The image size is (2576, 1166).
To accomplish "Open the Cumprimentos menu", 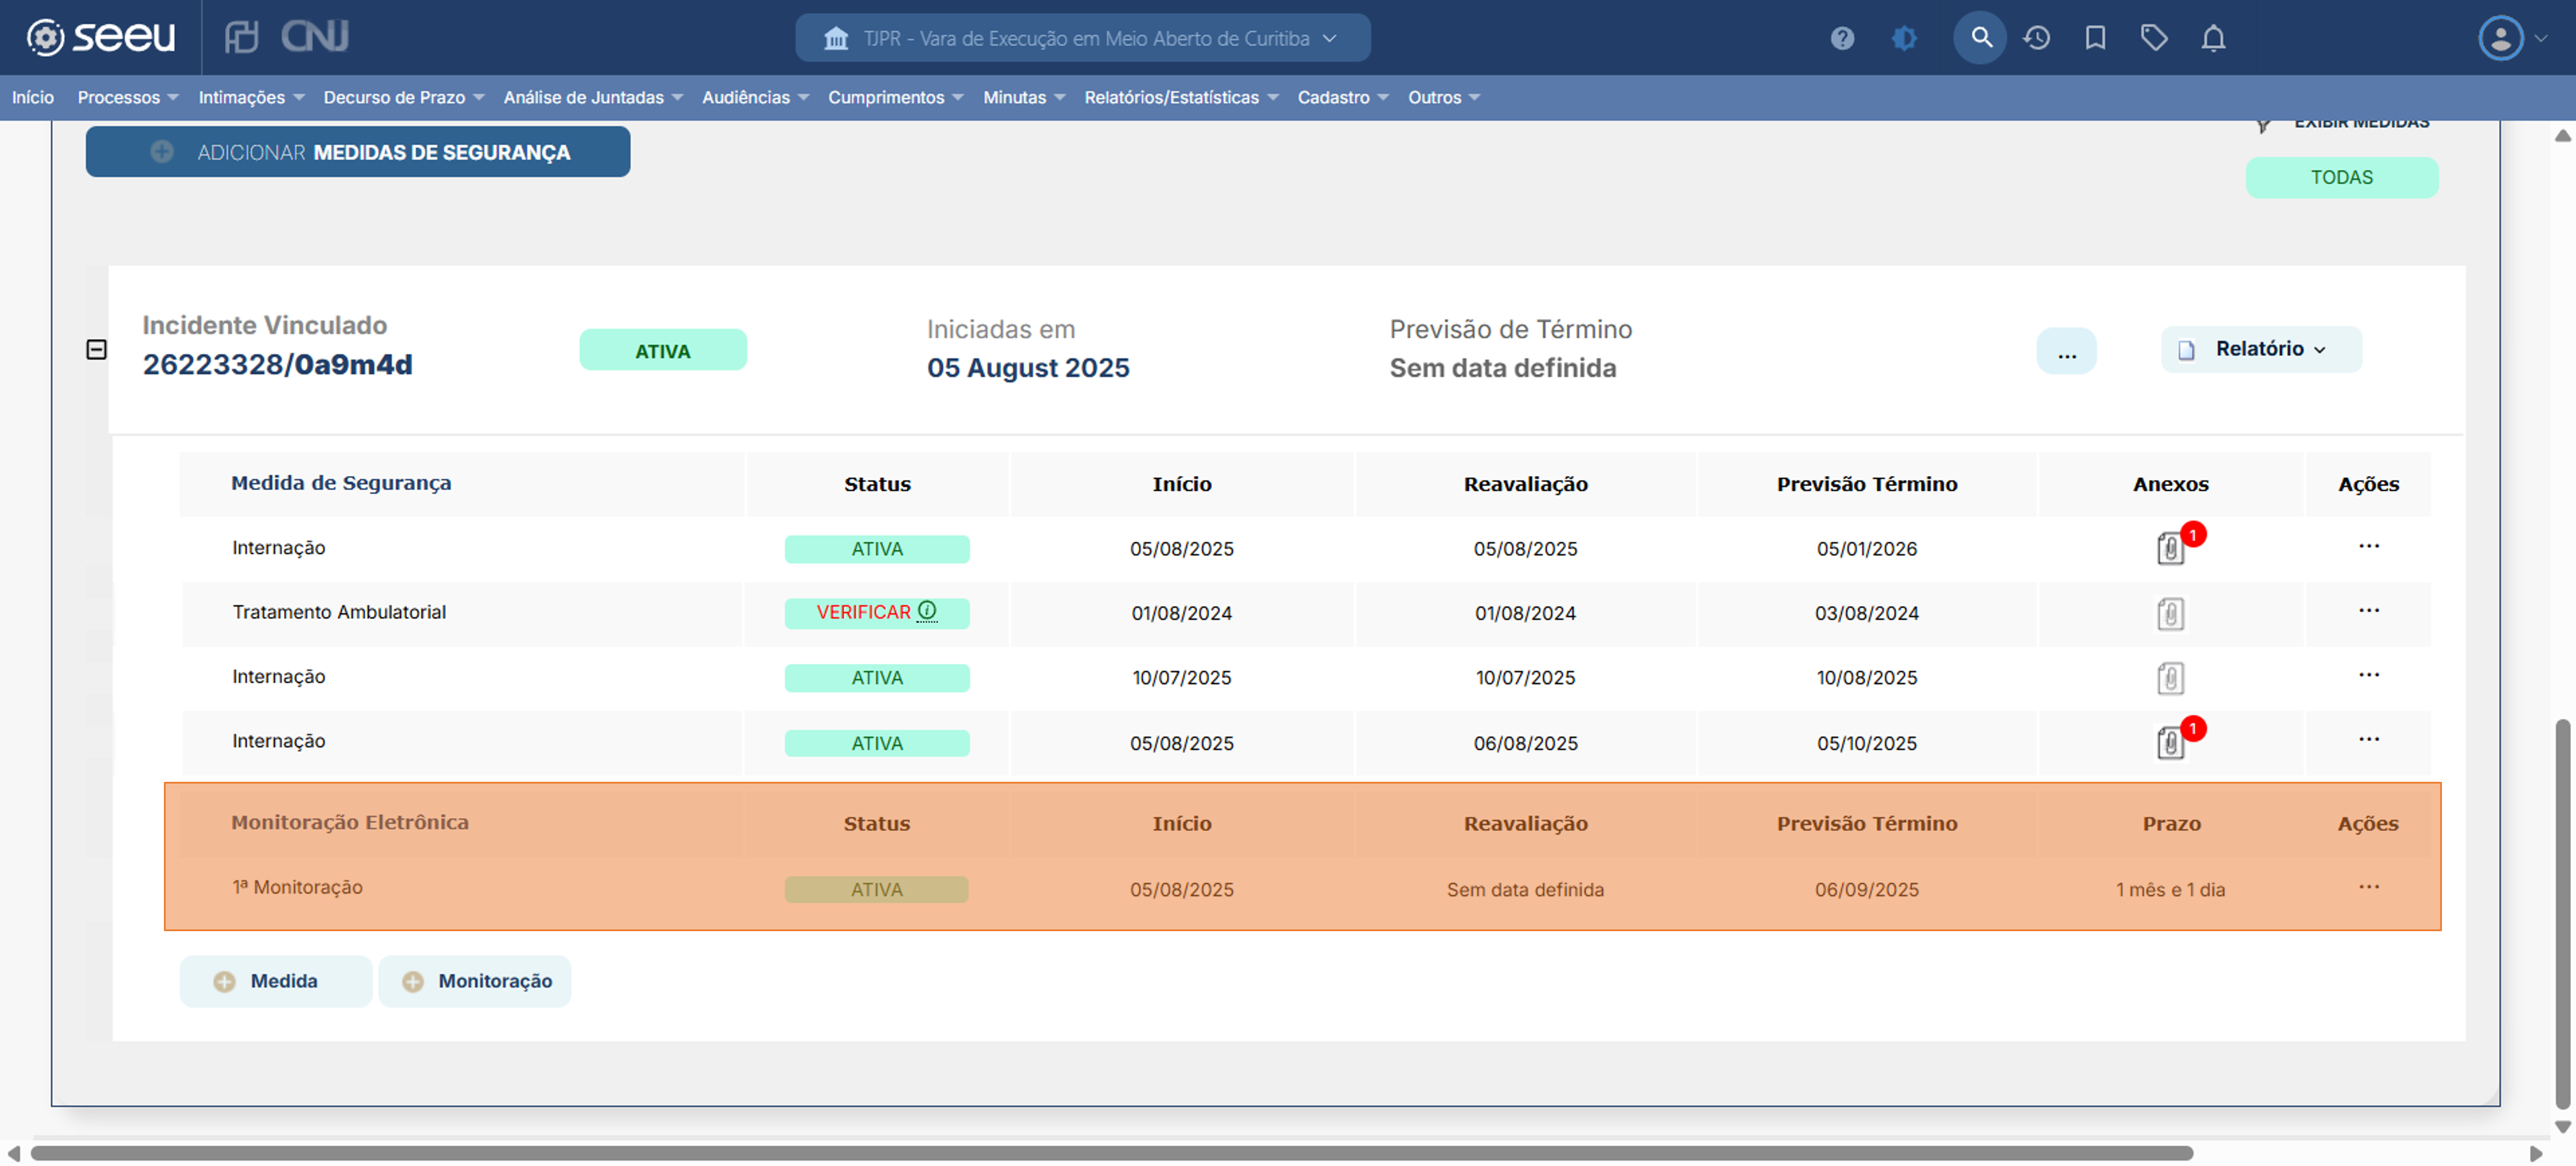I will [x=895, y=97].
